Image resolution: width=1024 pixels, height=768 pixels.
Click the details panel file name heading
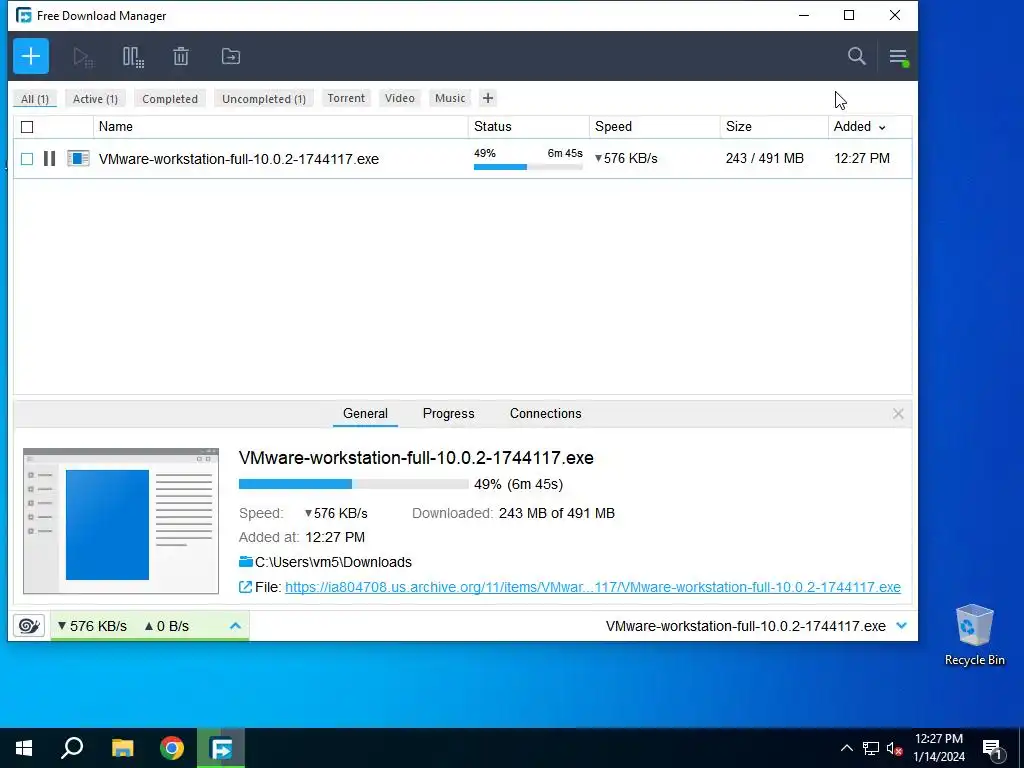pos(416,458)
